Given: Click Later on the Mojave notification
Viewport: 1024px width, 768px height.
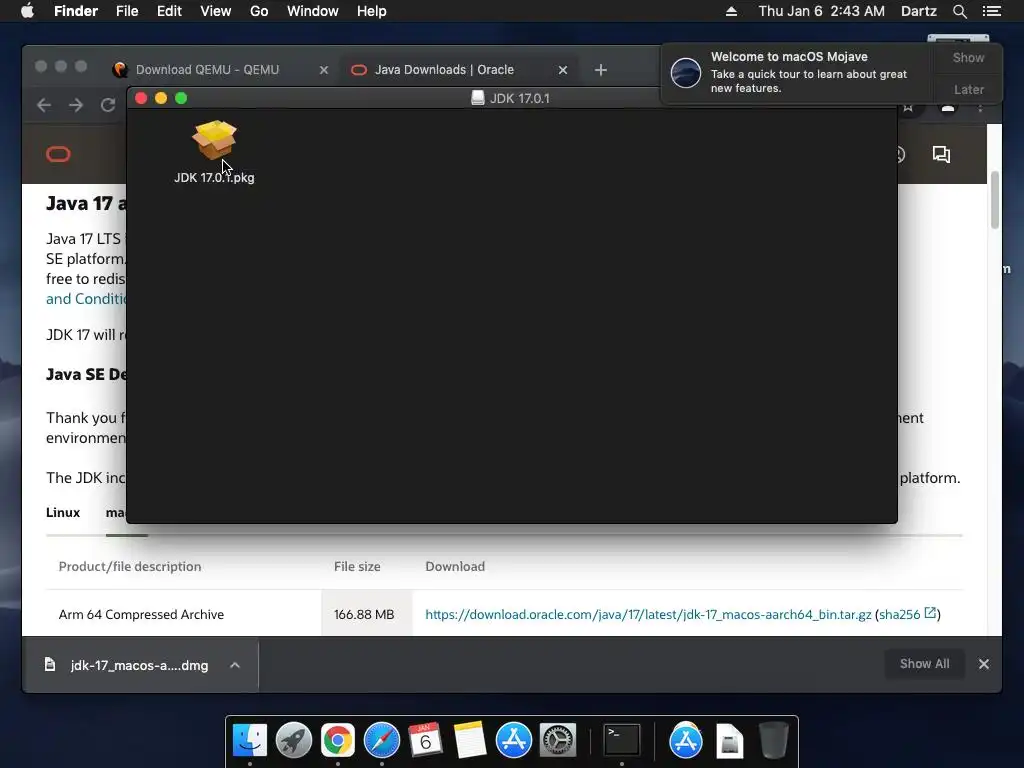Looking at the screenshot, I should 968,89.
